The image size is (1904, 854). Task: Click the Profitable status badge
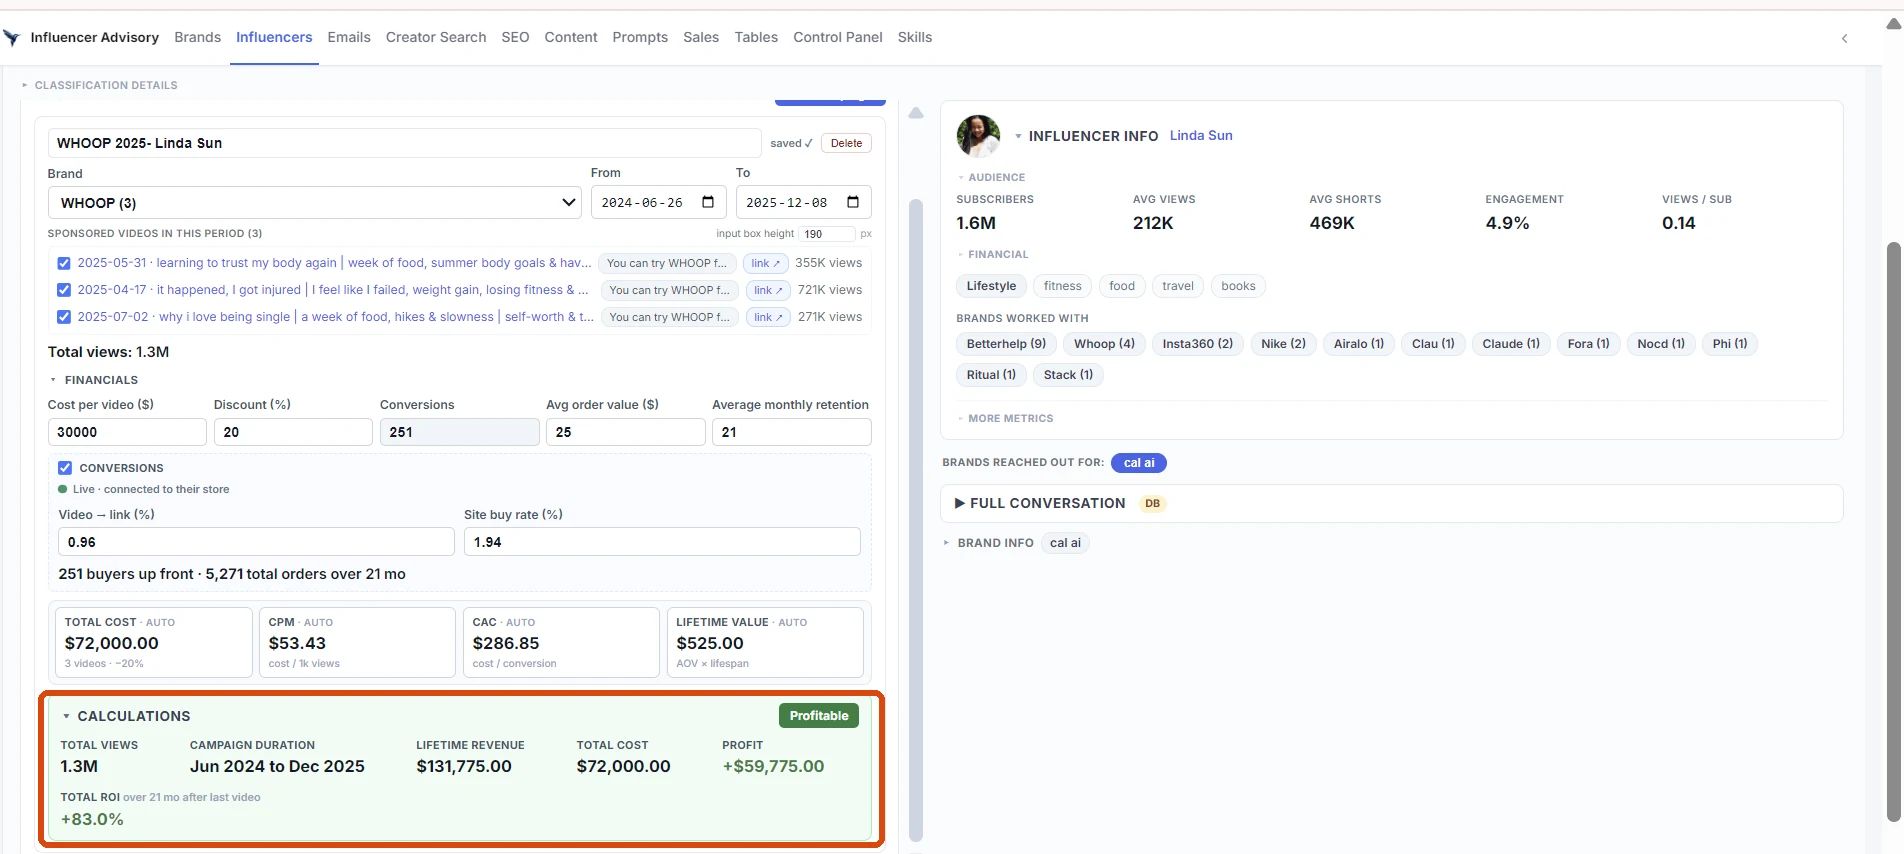pos(819,716)
